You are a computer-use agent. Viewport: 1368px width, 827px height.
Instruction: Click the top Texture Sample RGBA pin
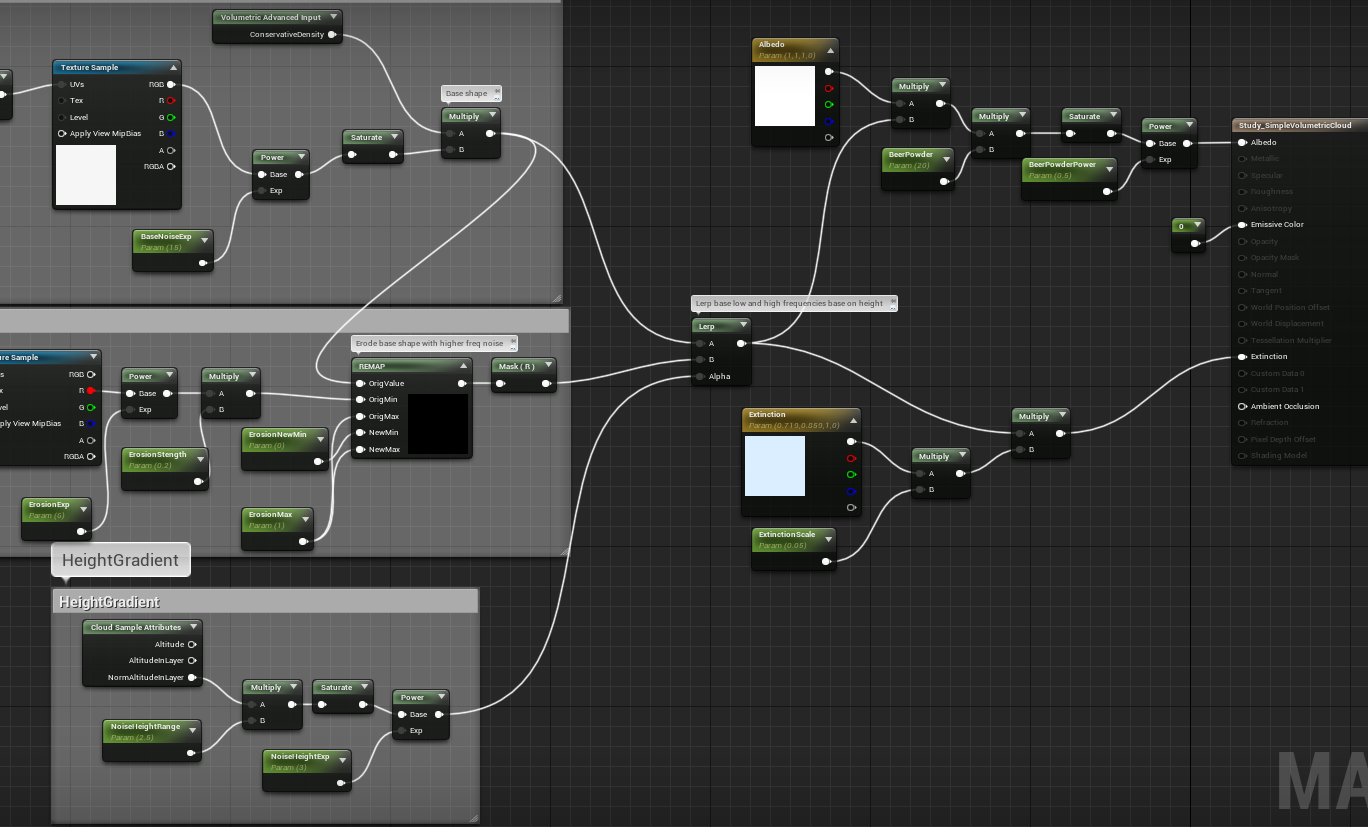pyautogui.click(x=171, y=166)
